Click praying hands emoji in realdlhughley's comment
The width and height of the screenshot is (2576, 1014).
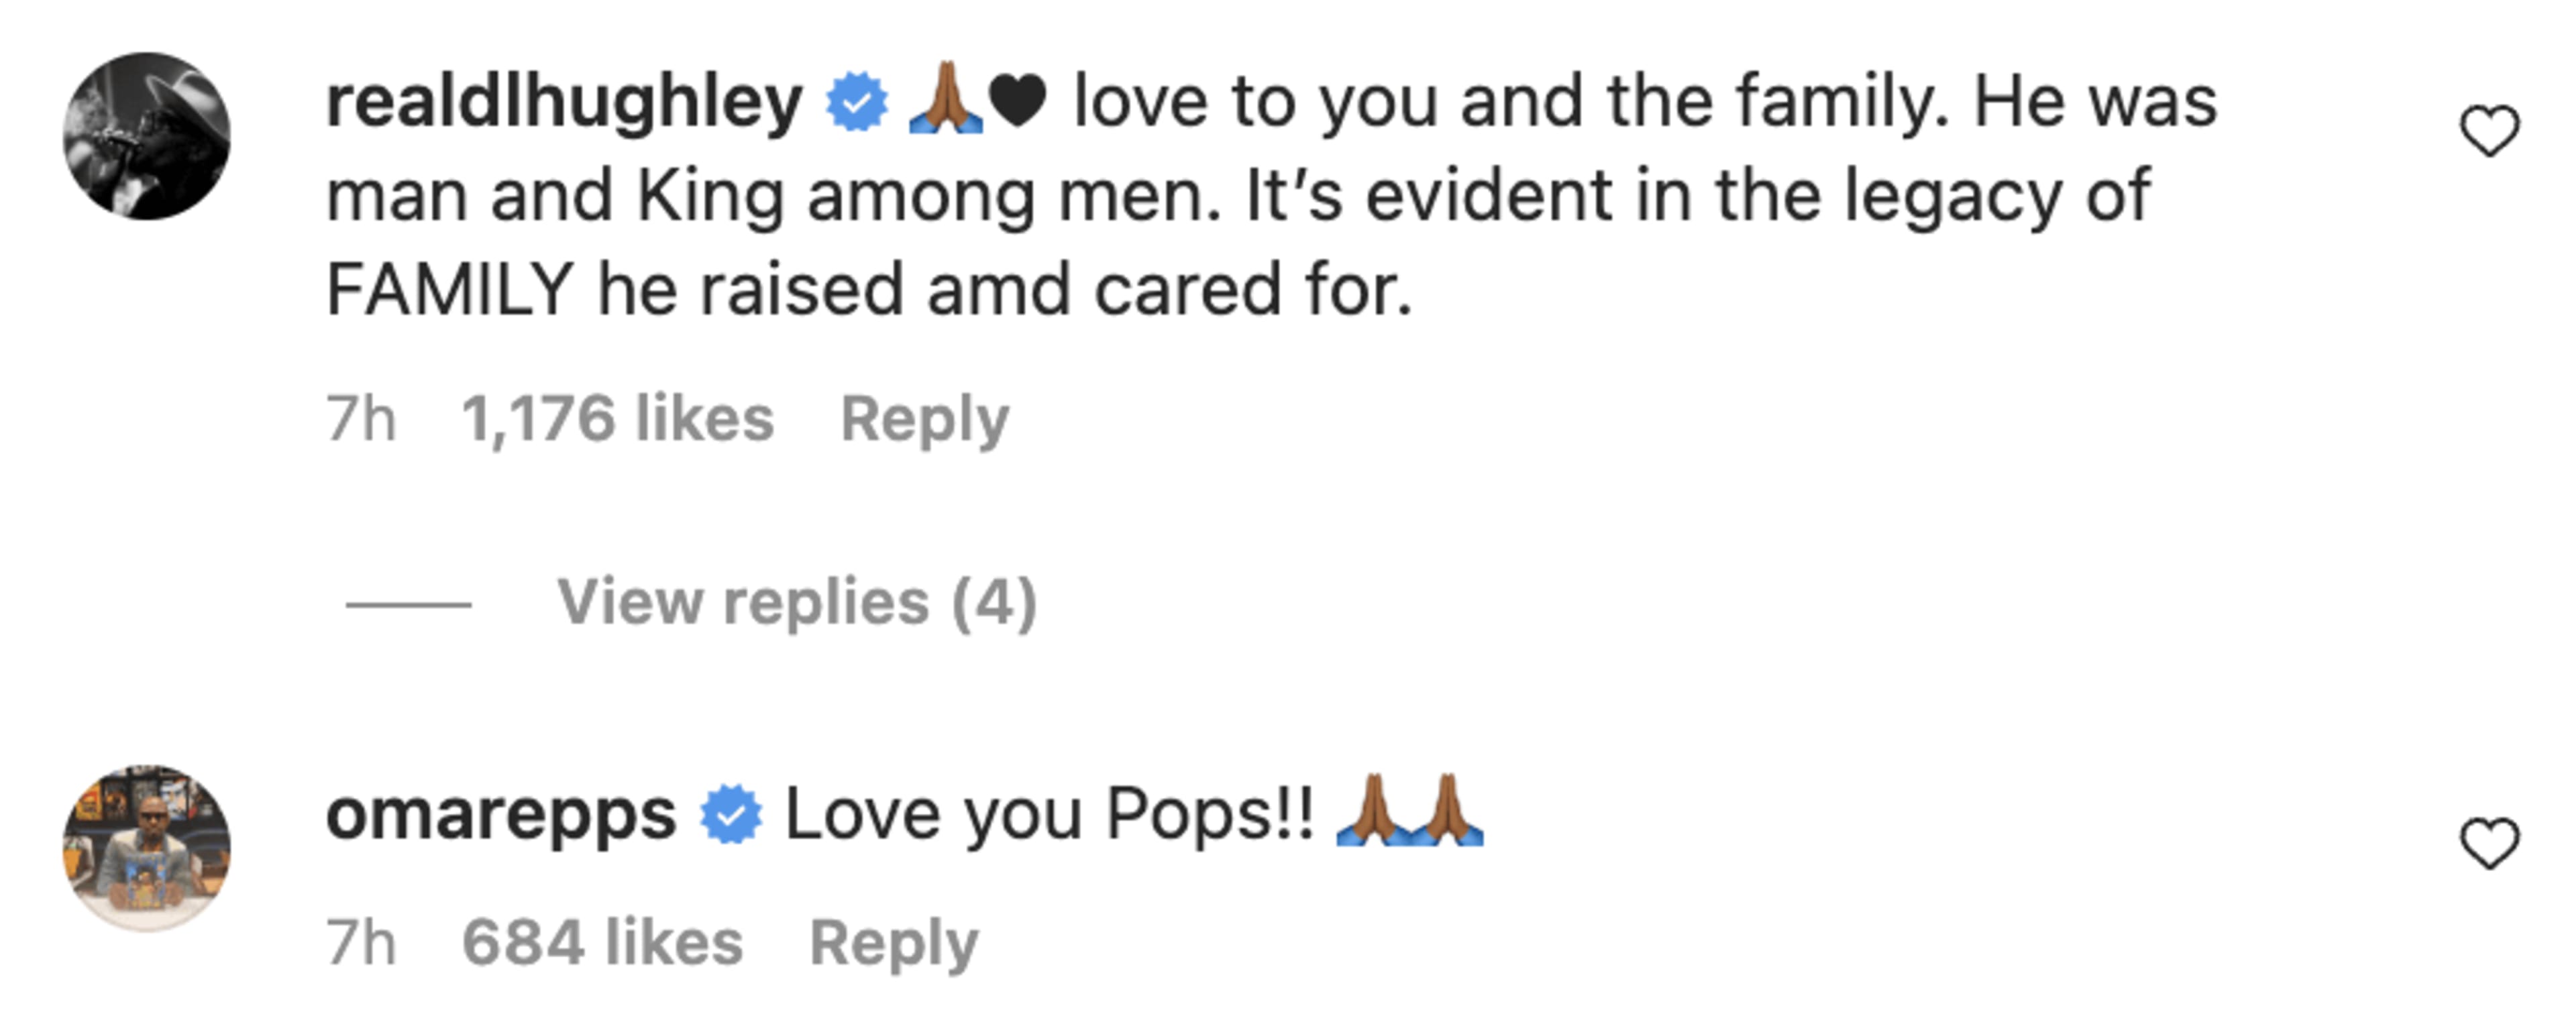pyautogui.click(x=945, y=100)
